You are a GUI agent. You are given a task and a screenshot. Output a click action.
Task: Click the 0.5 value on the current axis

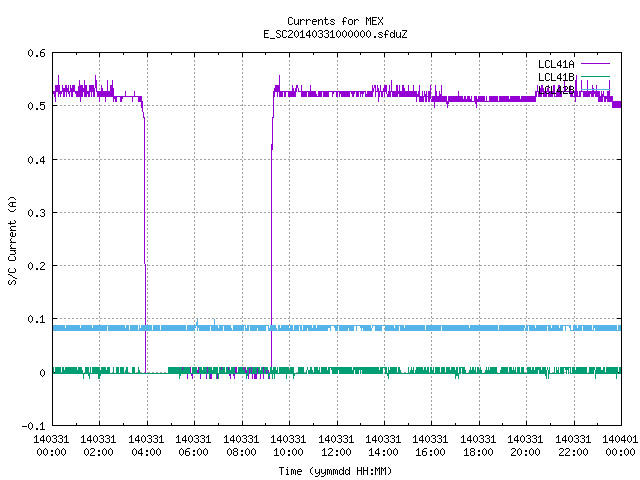(36, 106)
